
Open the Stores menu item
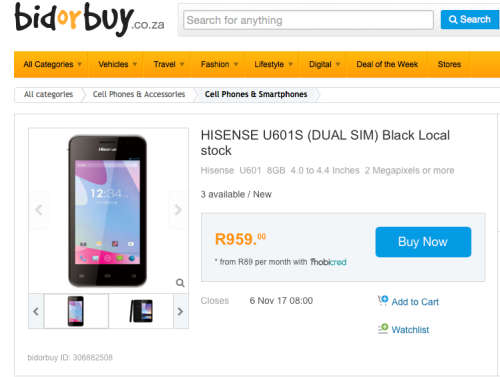tap(449, 64)
